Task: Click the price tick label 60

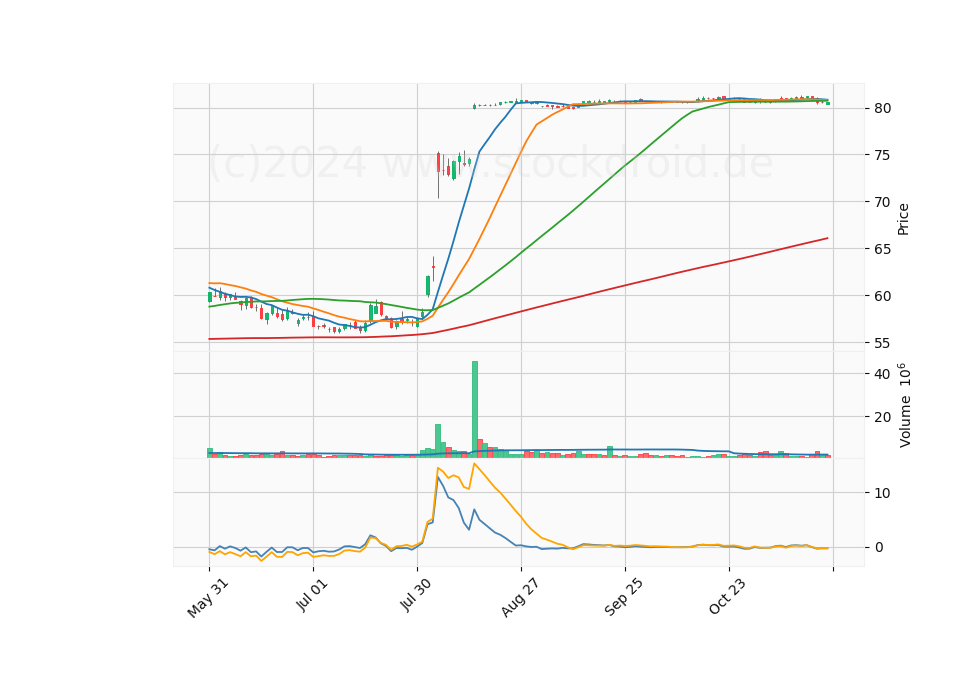Action: 882,296
